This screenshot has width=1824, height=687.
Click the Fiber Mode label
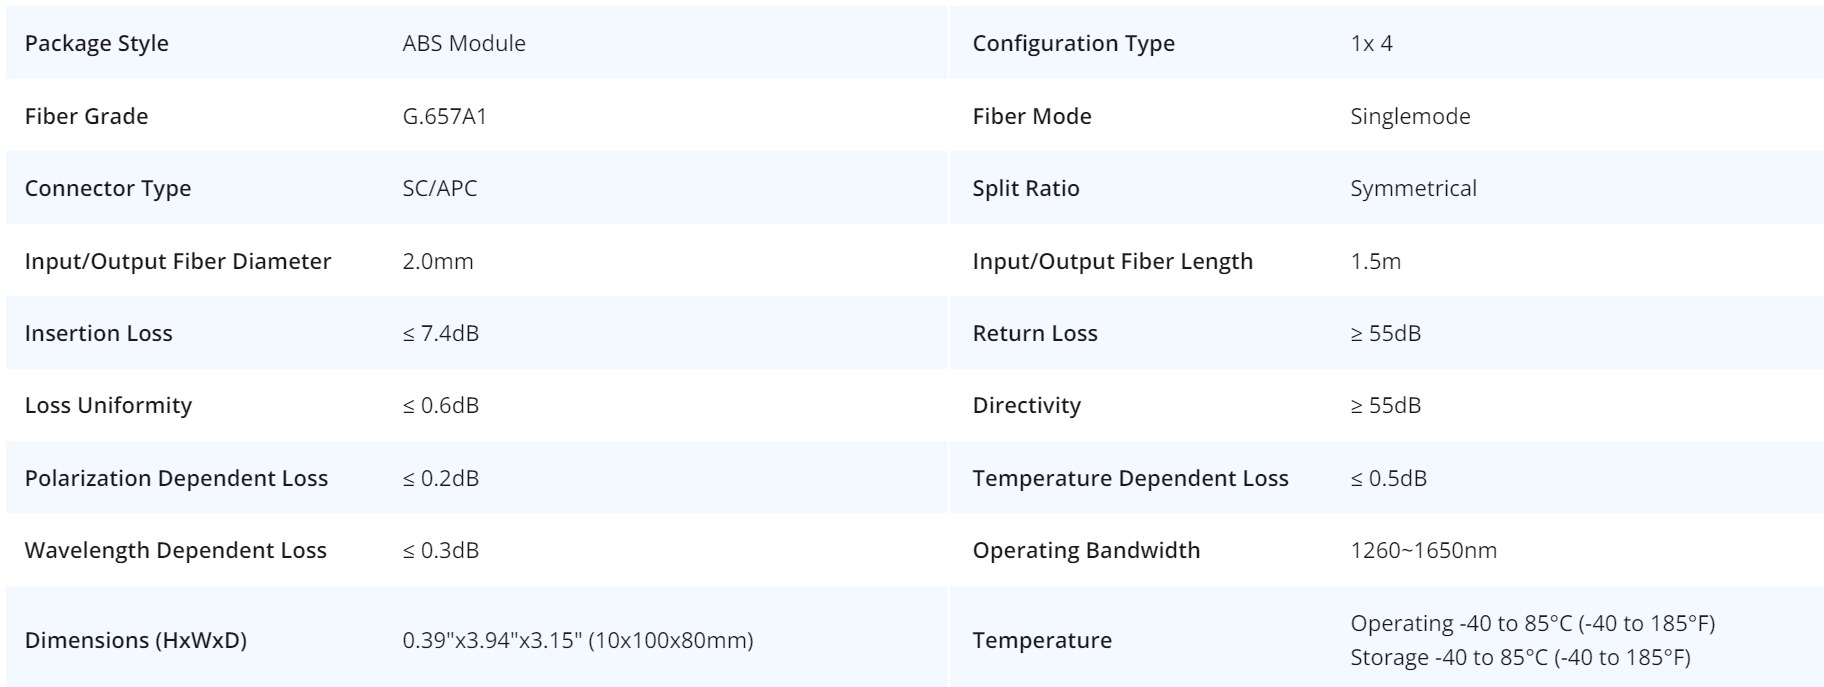click(1031, 116)
